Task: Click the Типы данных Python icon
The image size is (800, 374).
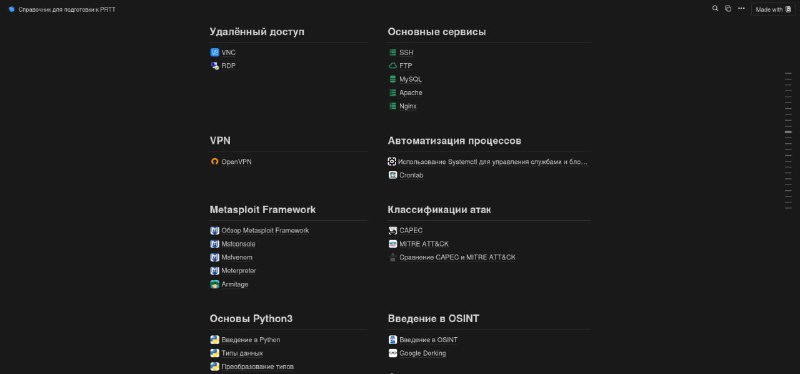Action: [214, 353]
